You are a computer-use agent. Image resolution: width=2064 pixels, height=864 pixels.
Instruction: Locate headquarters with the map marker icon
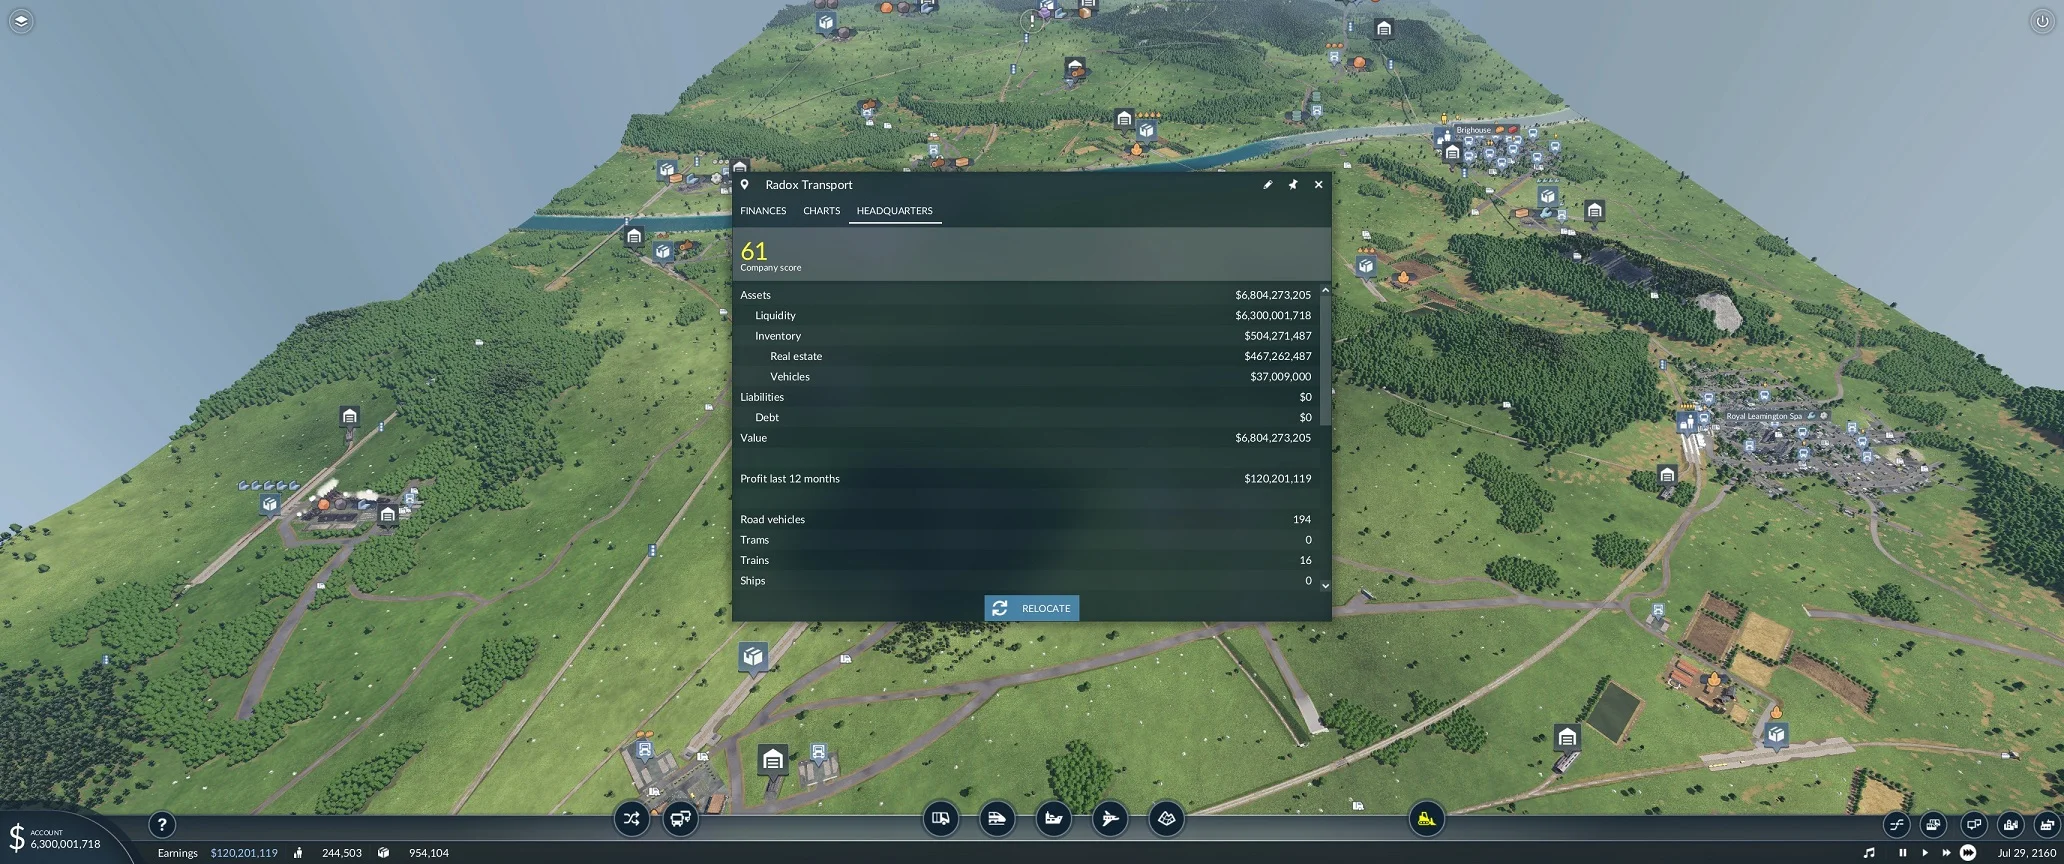(x=745, y=185)
